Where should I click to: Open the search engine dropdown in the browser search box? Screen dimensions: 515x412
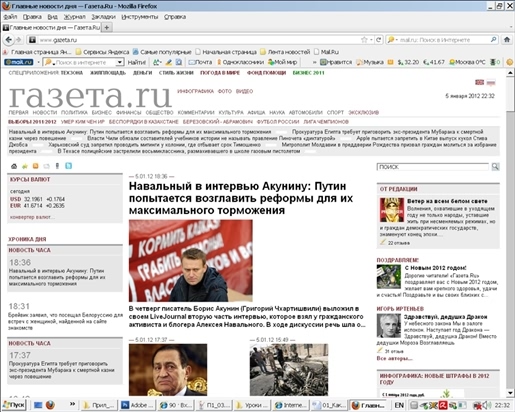point(392,40)
